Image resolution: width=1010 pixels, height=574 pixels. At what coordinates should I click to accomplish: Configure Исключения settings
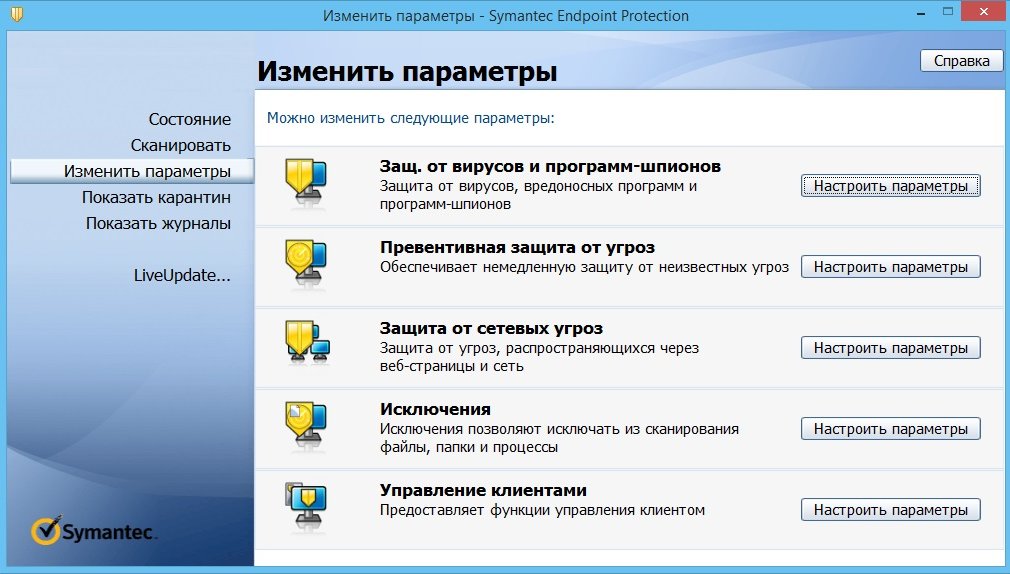tap(890, 429)
